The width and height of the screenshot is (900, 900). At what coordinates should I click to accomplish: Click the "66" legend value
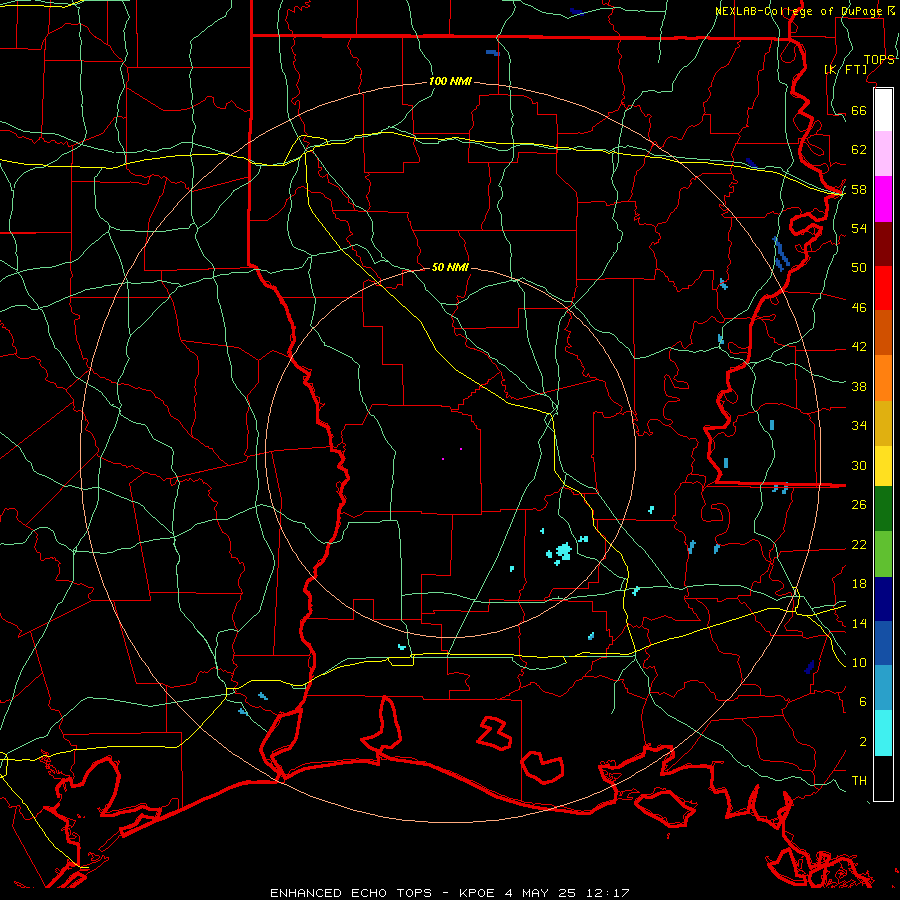point(859,110)
